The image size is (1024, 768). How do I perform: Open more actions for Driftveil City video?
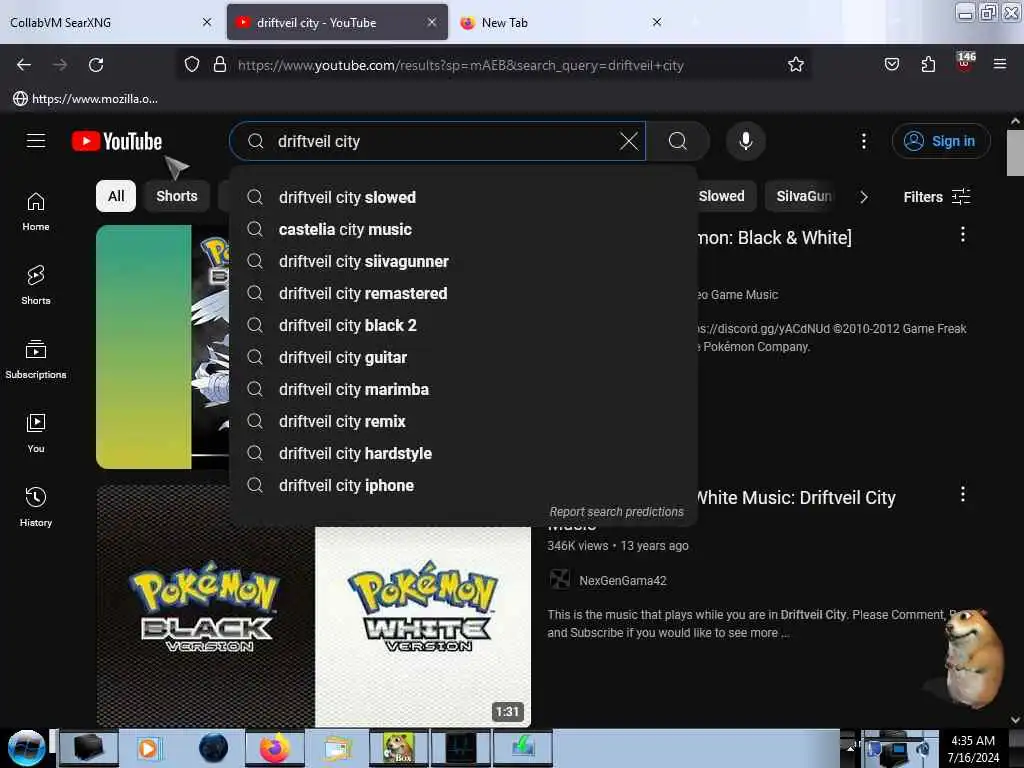963,494
